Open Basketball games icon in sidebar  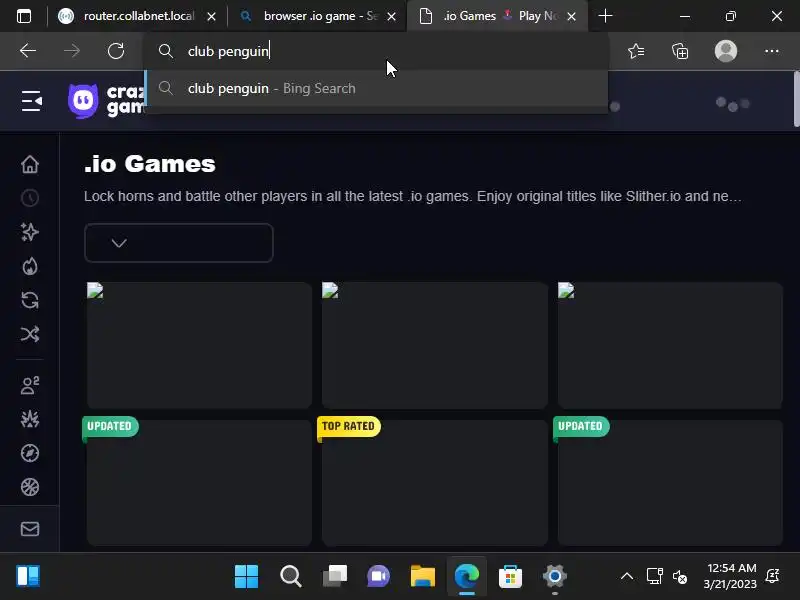point(30,487)
